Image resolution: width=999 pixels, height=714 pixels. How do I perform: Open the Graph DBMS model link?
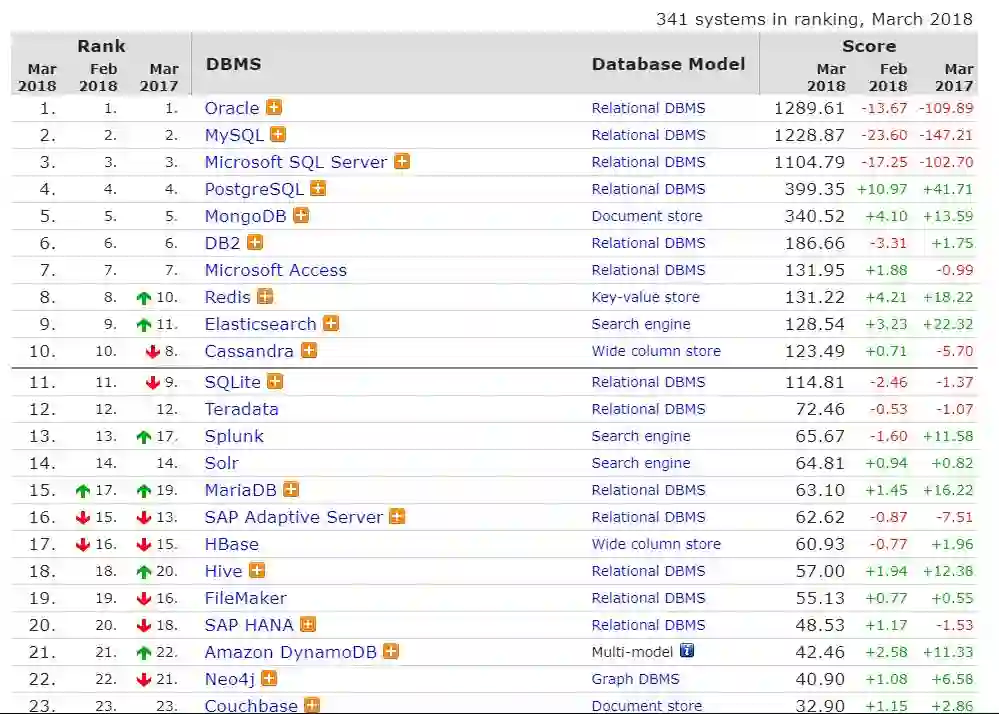635,679
